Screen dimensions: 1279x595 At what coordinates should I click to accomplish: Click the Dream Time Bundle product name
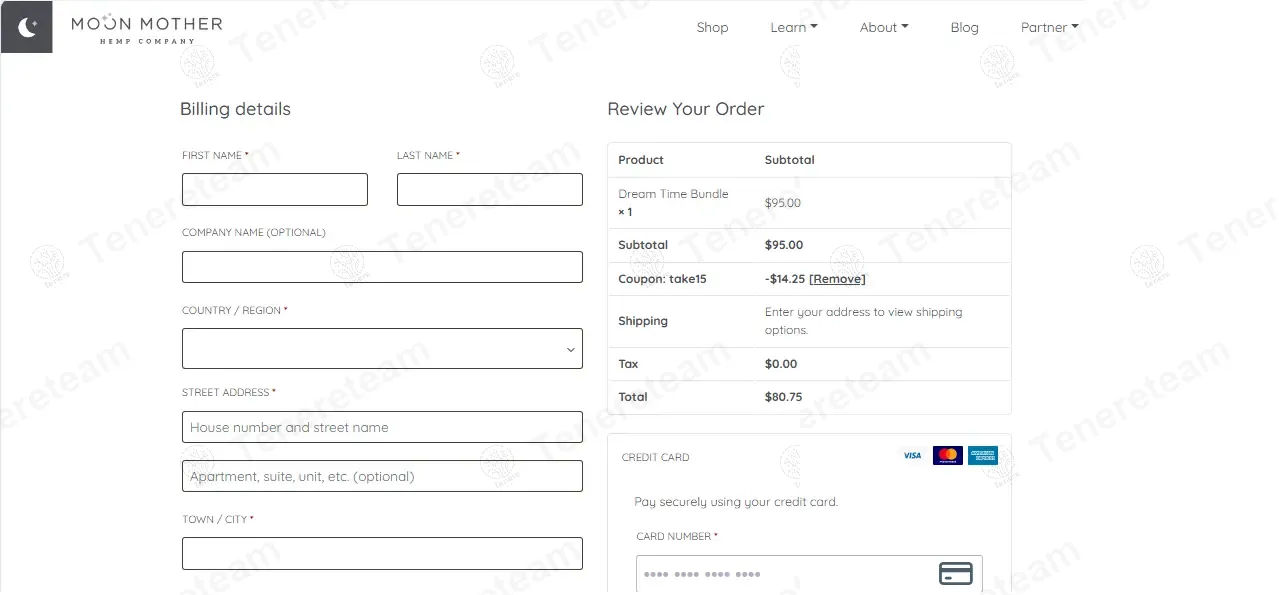pyautogui.click(x=673, y=194)
